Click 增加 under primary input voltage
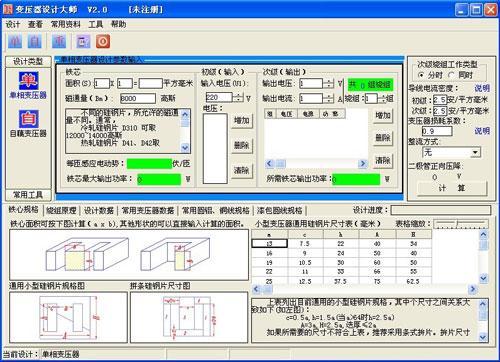 pyautogui.click(x=242, y=121)
